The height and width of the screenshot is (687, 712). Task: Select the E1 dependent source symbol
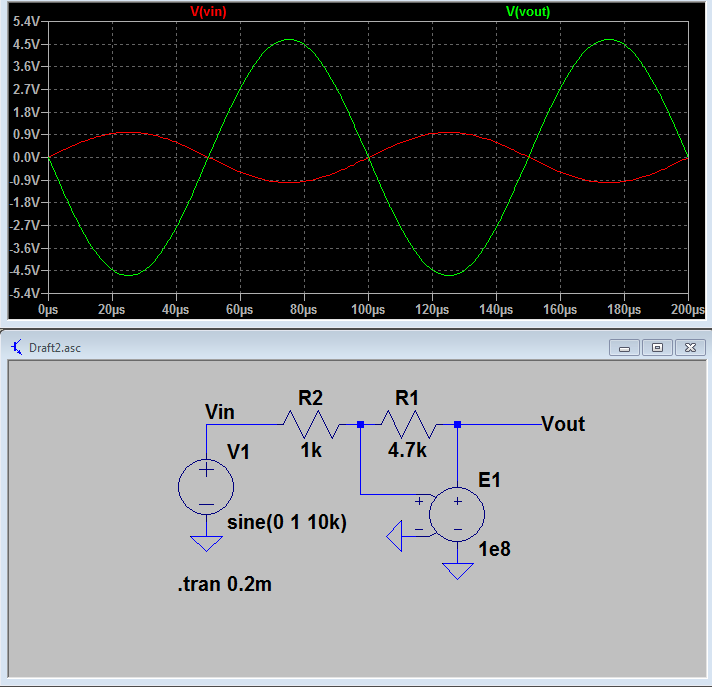[x=457, y=514]
